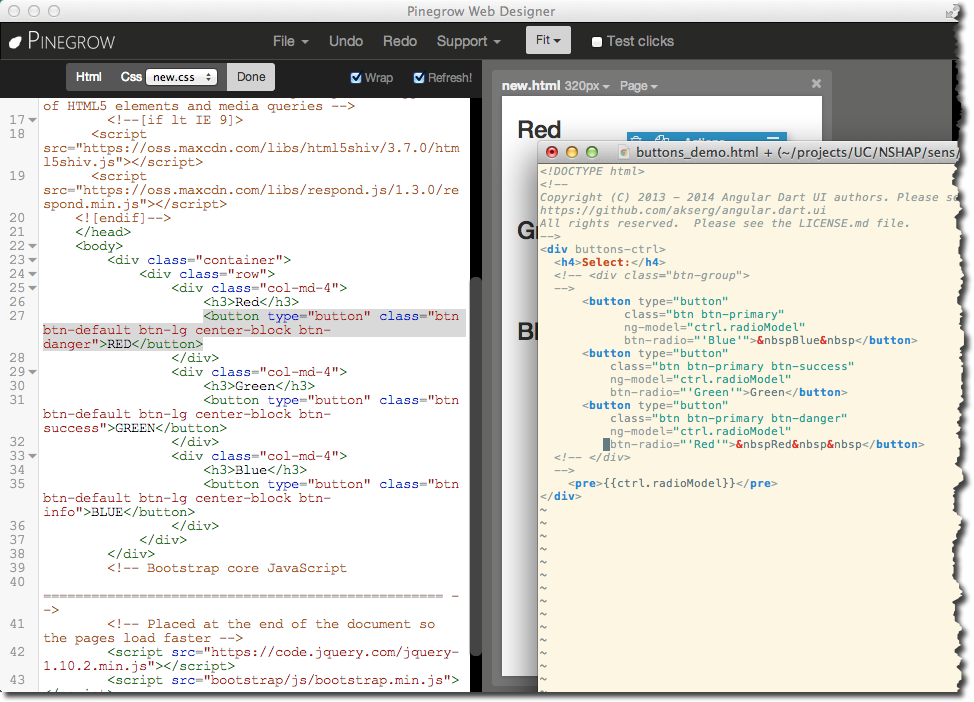
Task: Click line number 27 in the gutter
Action: click(x=17, y=316)
